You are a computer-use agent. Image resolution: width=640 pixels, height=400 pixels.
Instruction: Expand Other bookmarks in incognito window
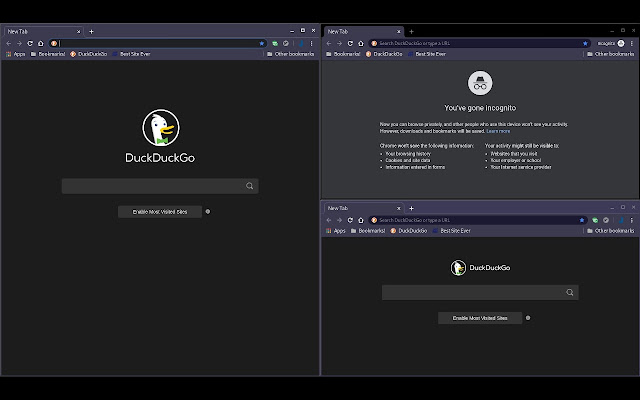pyautogui.click(x=611, y=54)
